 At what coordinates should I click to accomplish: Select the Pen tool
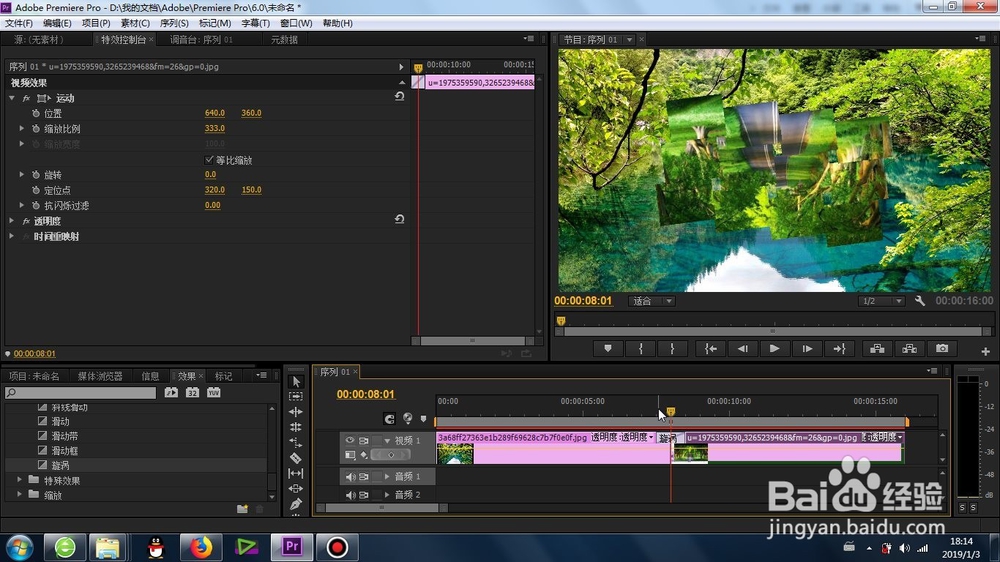296,503
